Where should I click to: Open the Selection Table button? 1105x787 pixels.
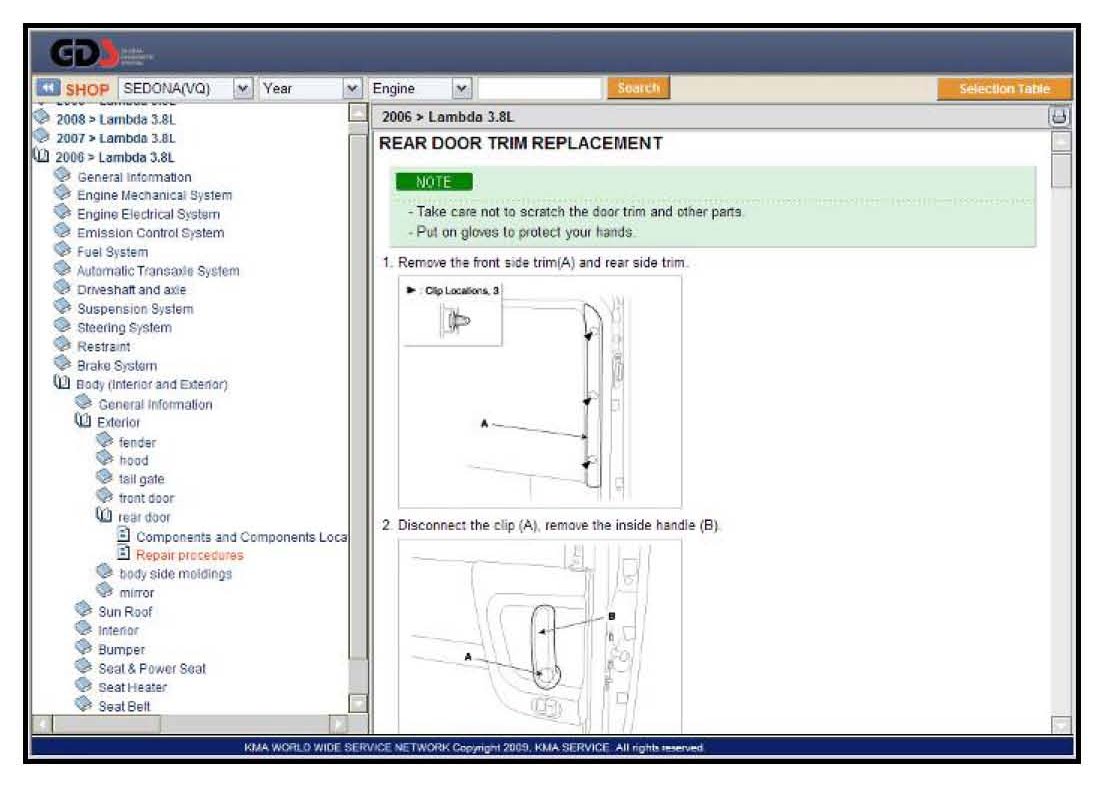1003,89
